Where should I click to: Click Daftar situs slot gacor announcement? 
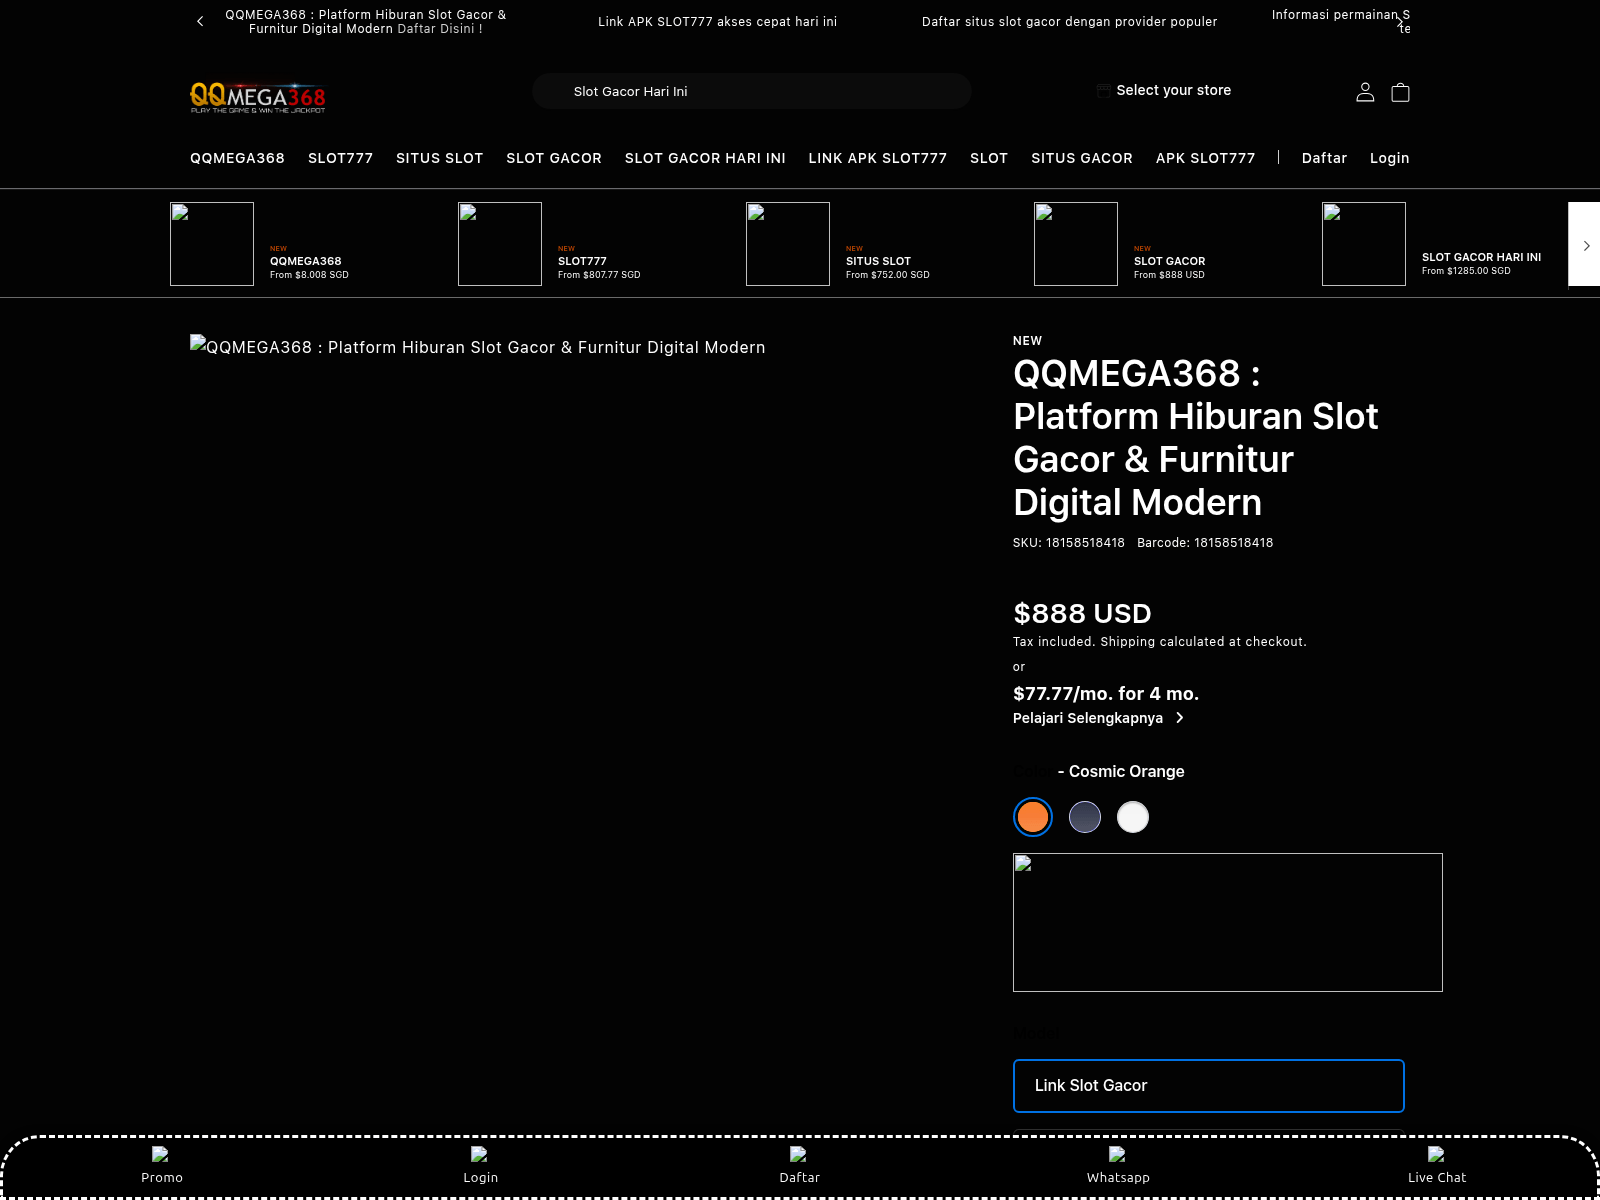pos(1070,21)
